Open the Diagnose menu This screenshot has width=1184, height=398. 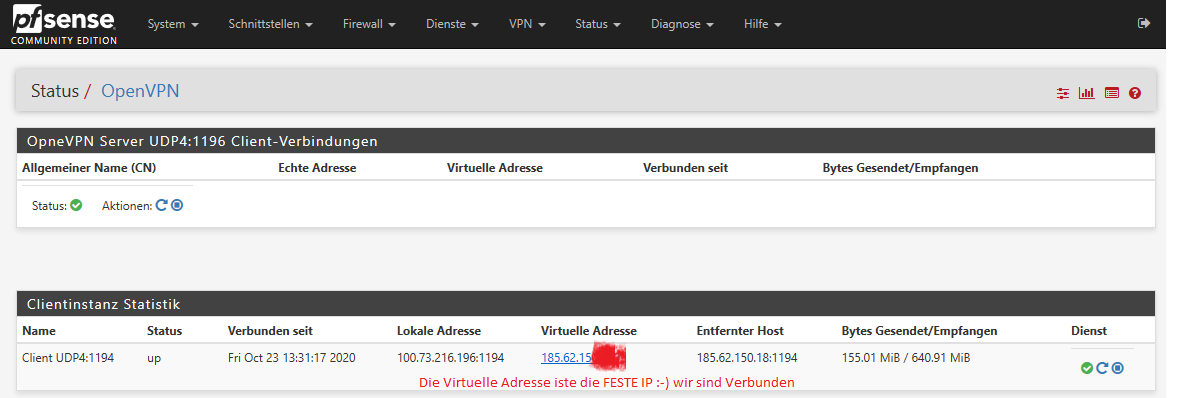pyautogui.click(x=682, y=24)
